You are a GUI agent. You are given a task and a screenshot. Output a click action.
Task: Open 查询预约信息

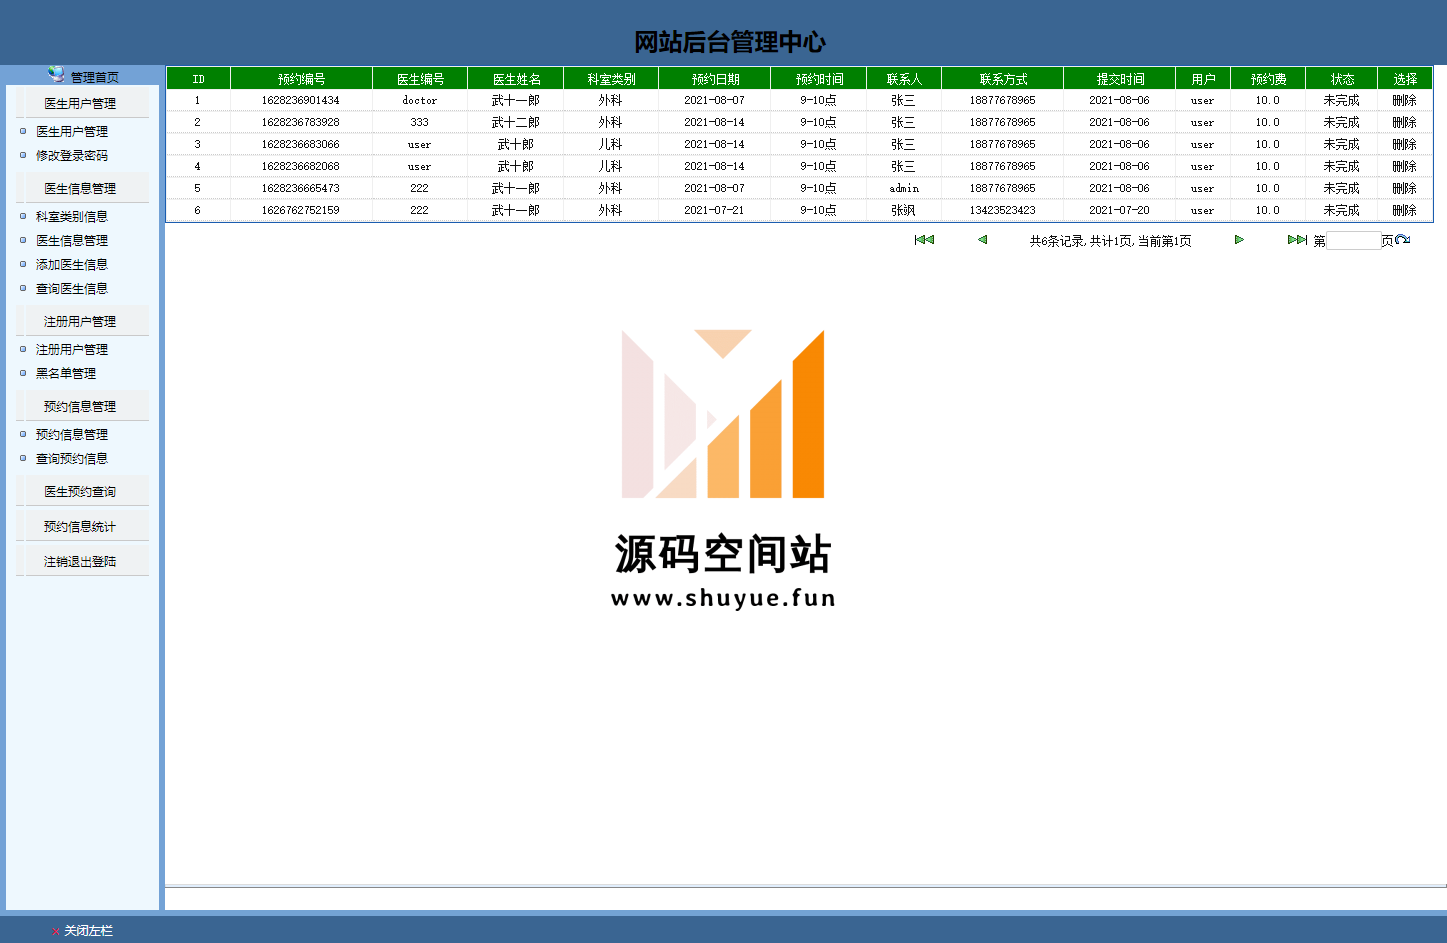point(72,458)
